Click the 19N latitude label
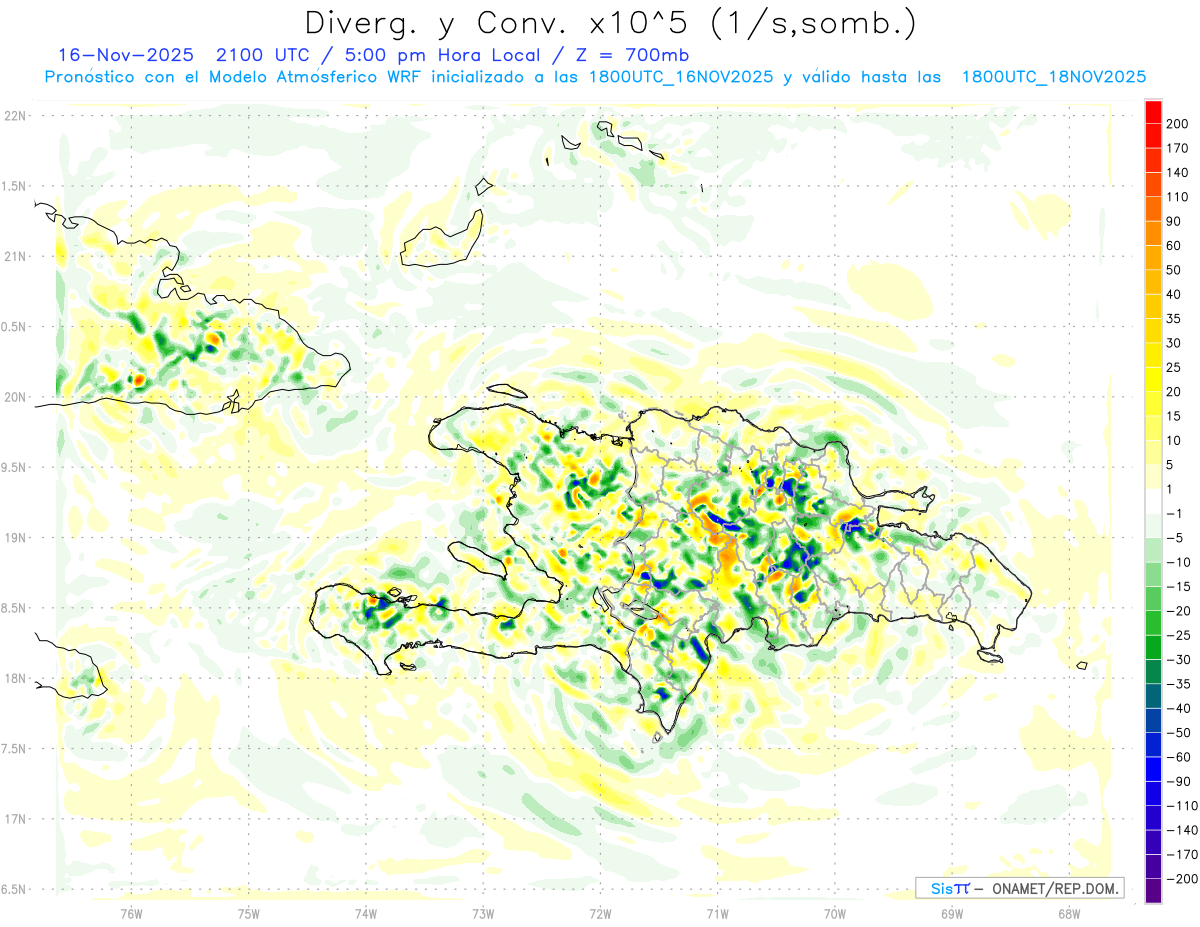Viewport: 1200px width, 927px height. pyautogui.click(x=14, y=538)
